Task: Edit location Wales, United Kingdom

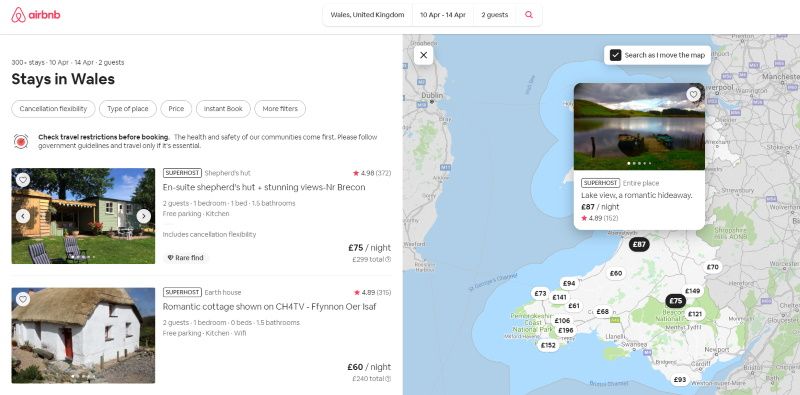Action: pos(367,15)
